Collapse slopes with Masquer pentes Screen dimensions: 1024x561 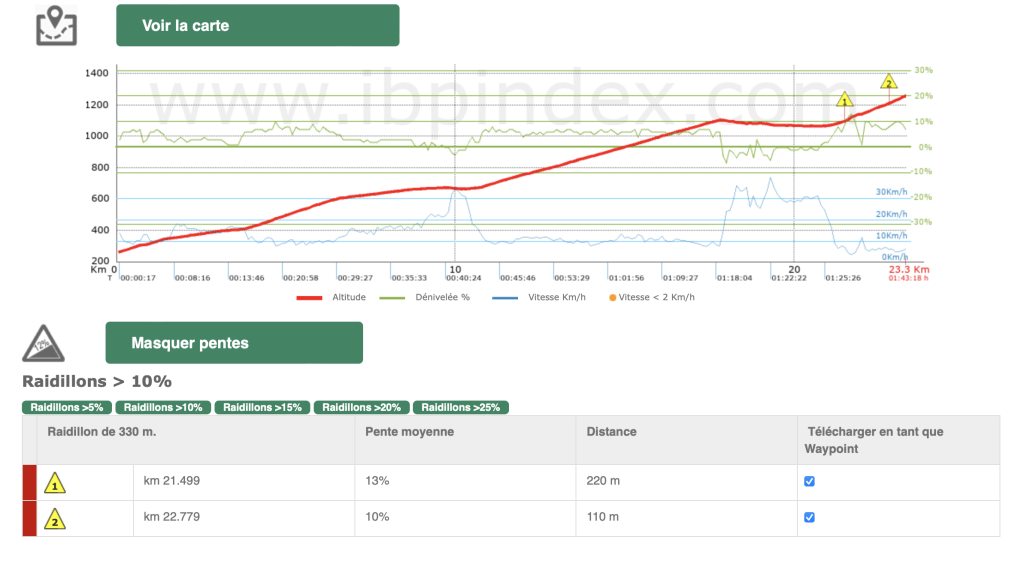[234, 343]
